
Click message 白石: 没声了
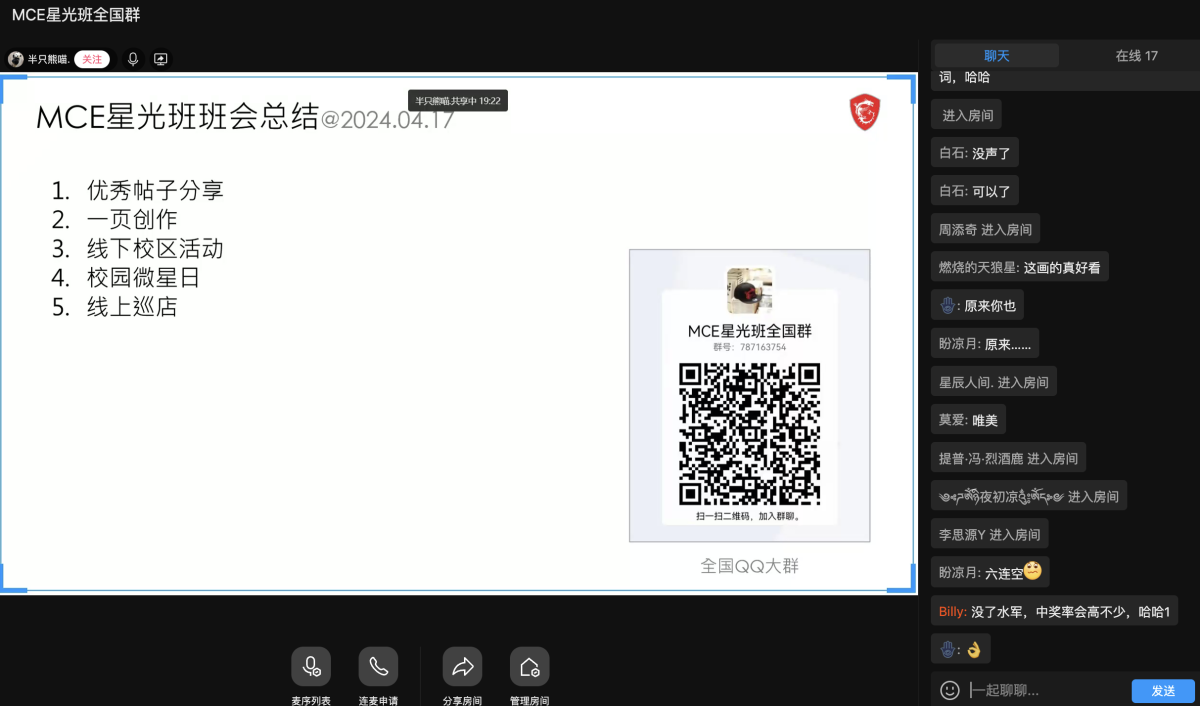coord(975,153)
